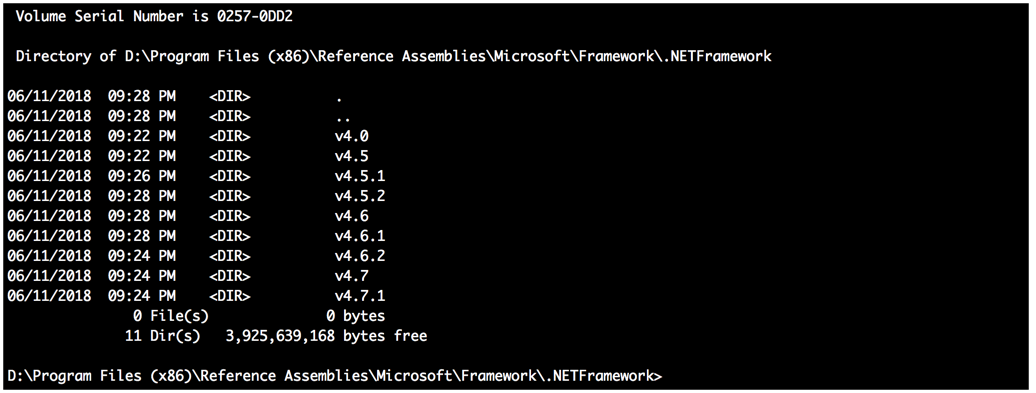
Task: Click the v4.6 directory entry
Action: [352, 216]
